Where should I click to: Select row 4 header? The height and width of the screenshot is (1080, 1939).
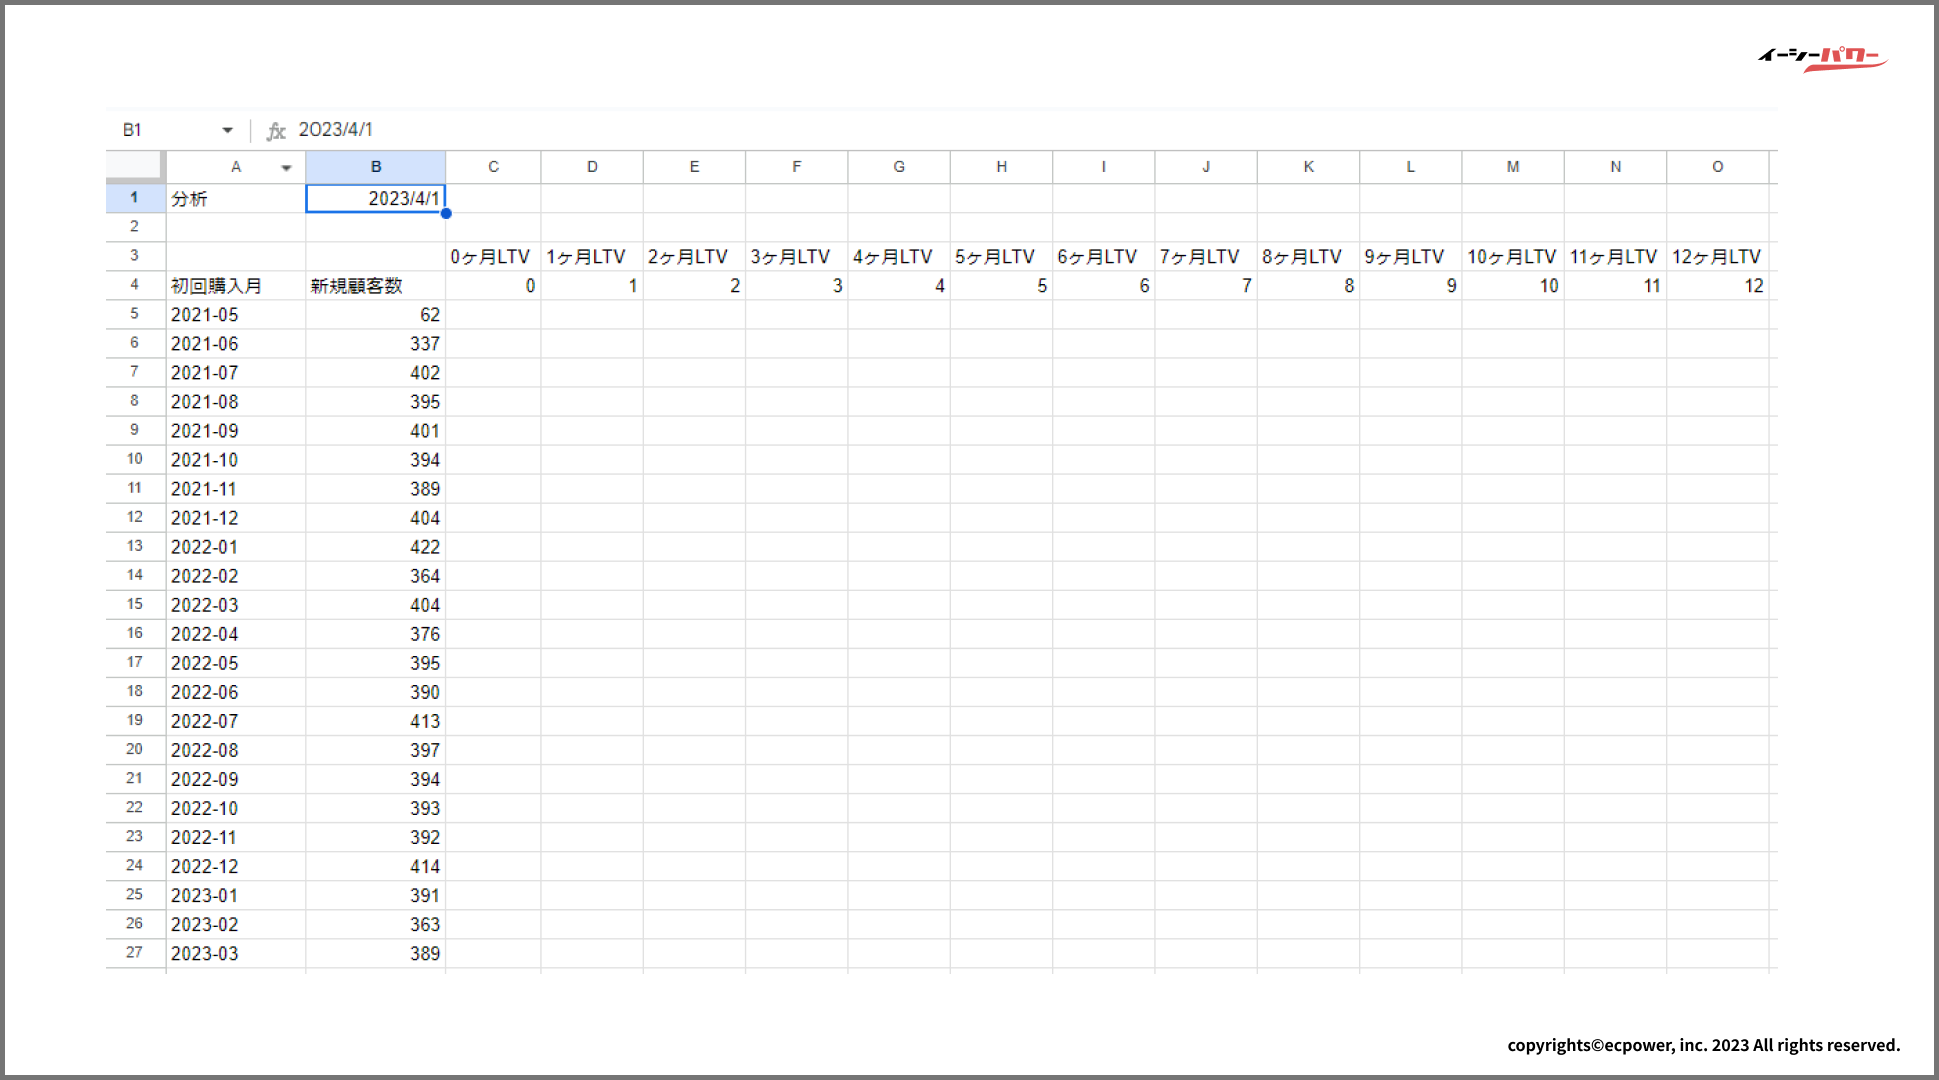pos(134,285)
